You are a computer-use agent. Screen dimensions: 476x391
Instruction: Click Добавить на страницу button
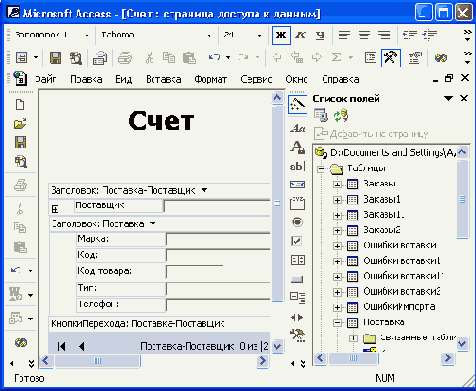tap(371, 134)
